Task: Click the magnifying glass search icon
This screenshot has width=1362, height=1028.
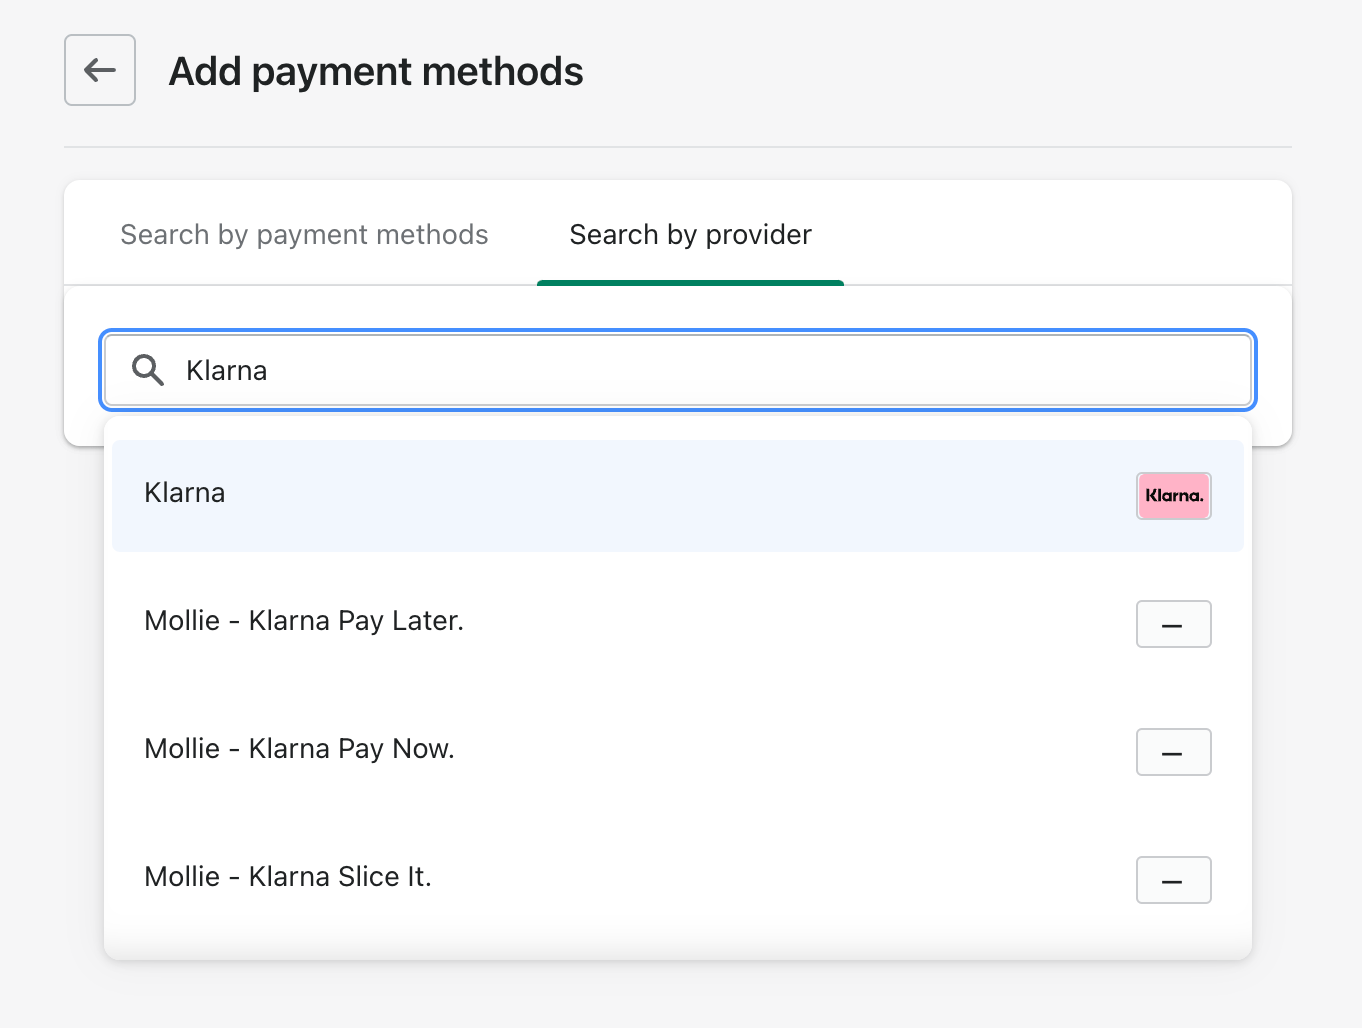Action: pyautogui.click(x=148, y=370)
